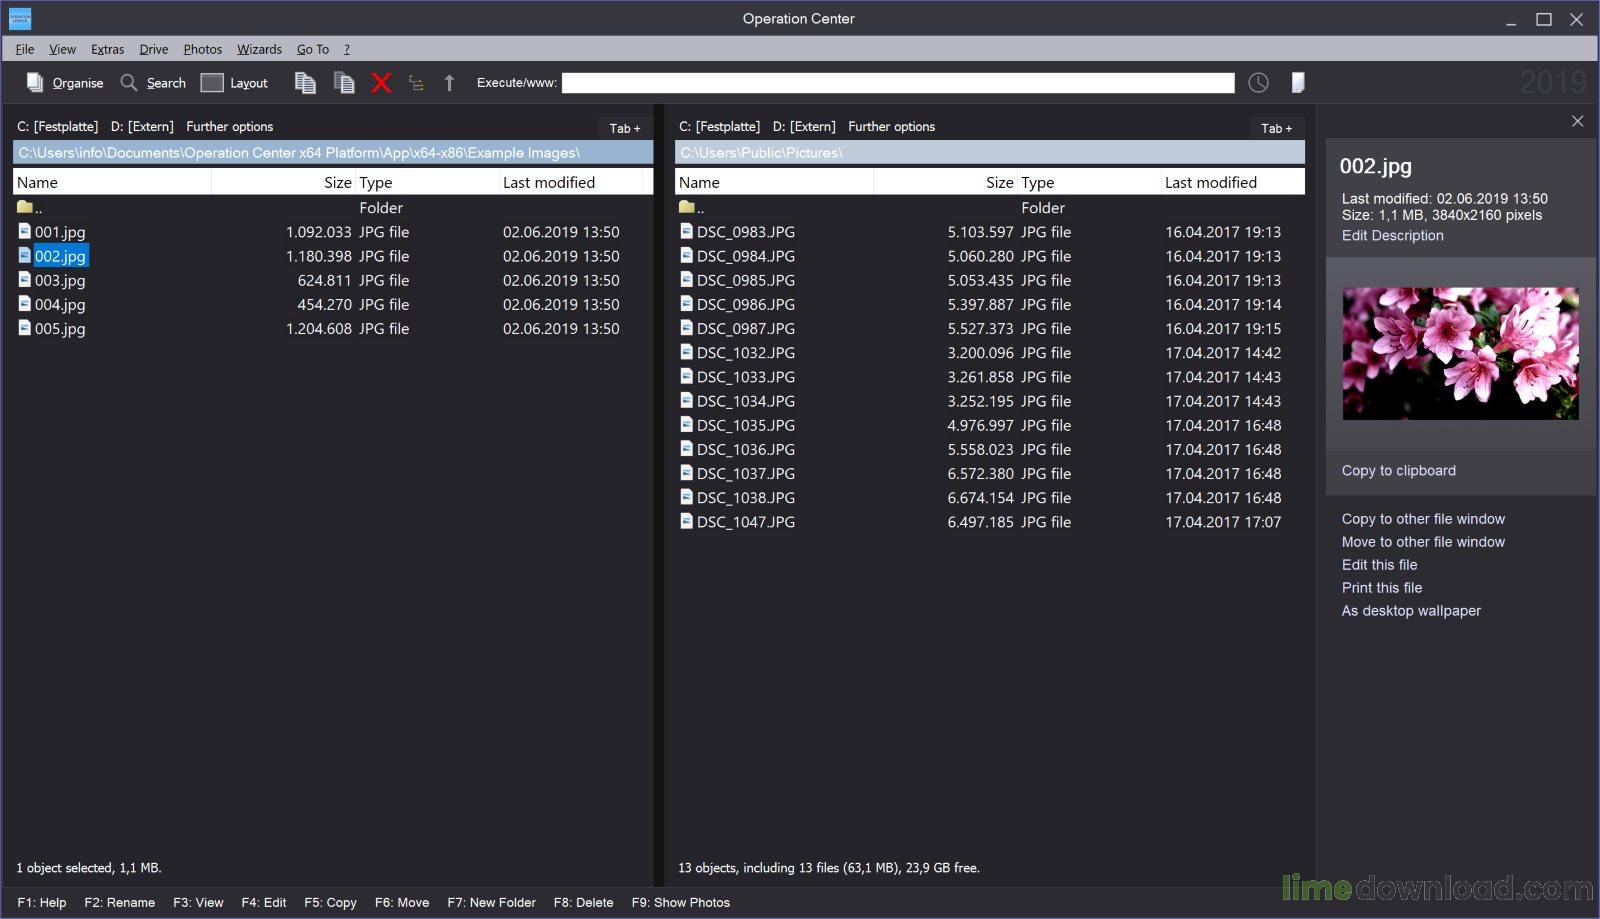Click the move files toolbar icon
Screen dimensions: 1600x919
[x=344, y=83]
